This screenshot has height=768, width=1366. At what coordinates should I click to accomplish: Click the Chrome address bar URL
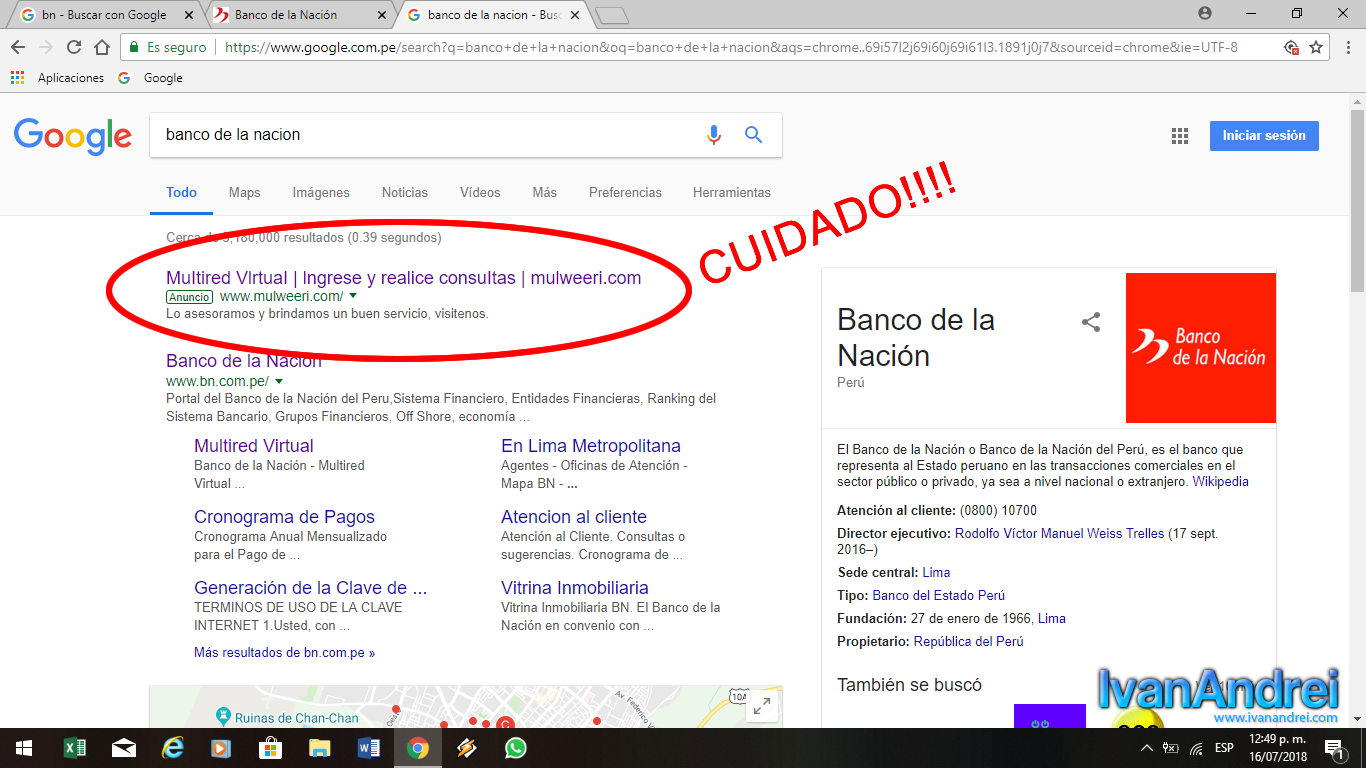pyautogui.click(x=730, y=47)
